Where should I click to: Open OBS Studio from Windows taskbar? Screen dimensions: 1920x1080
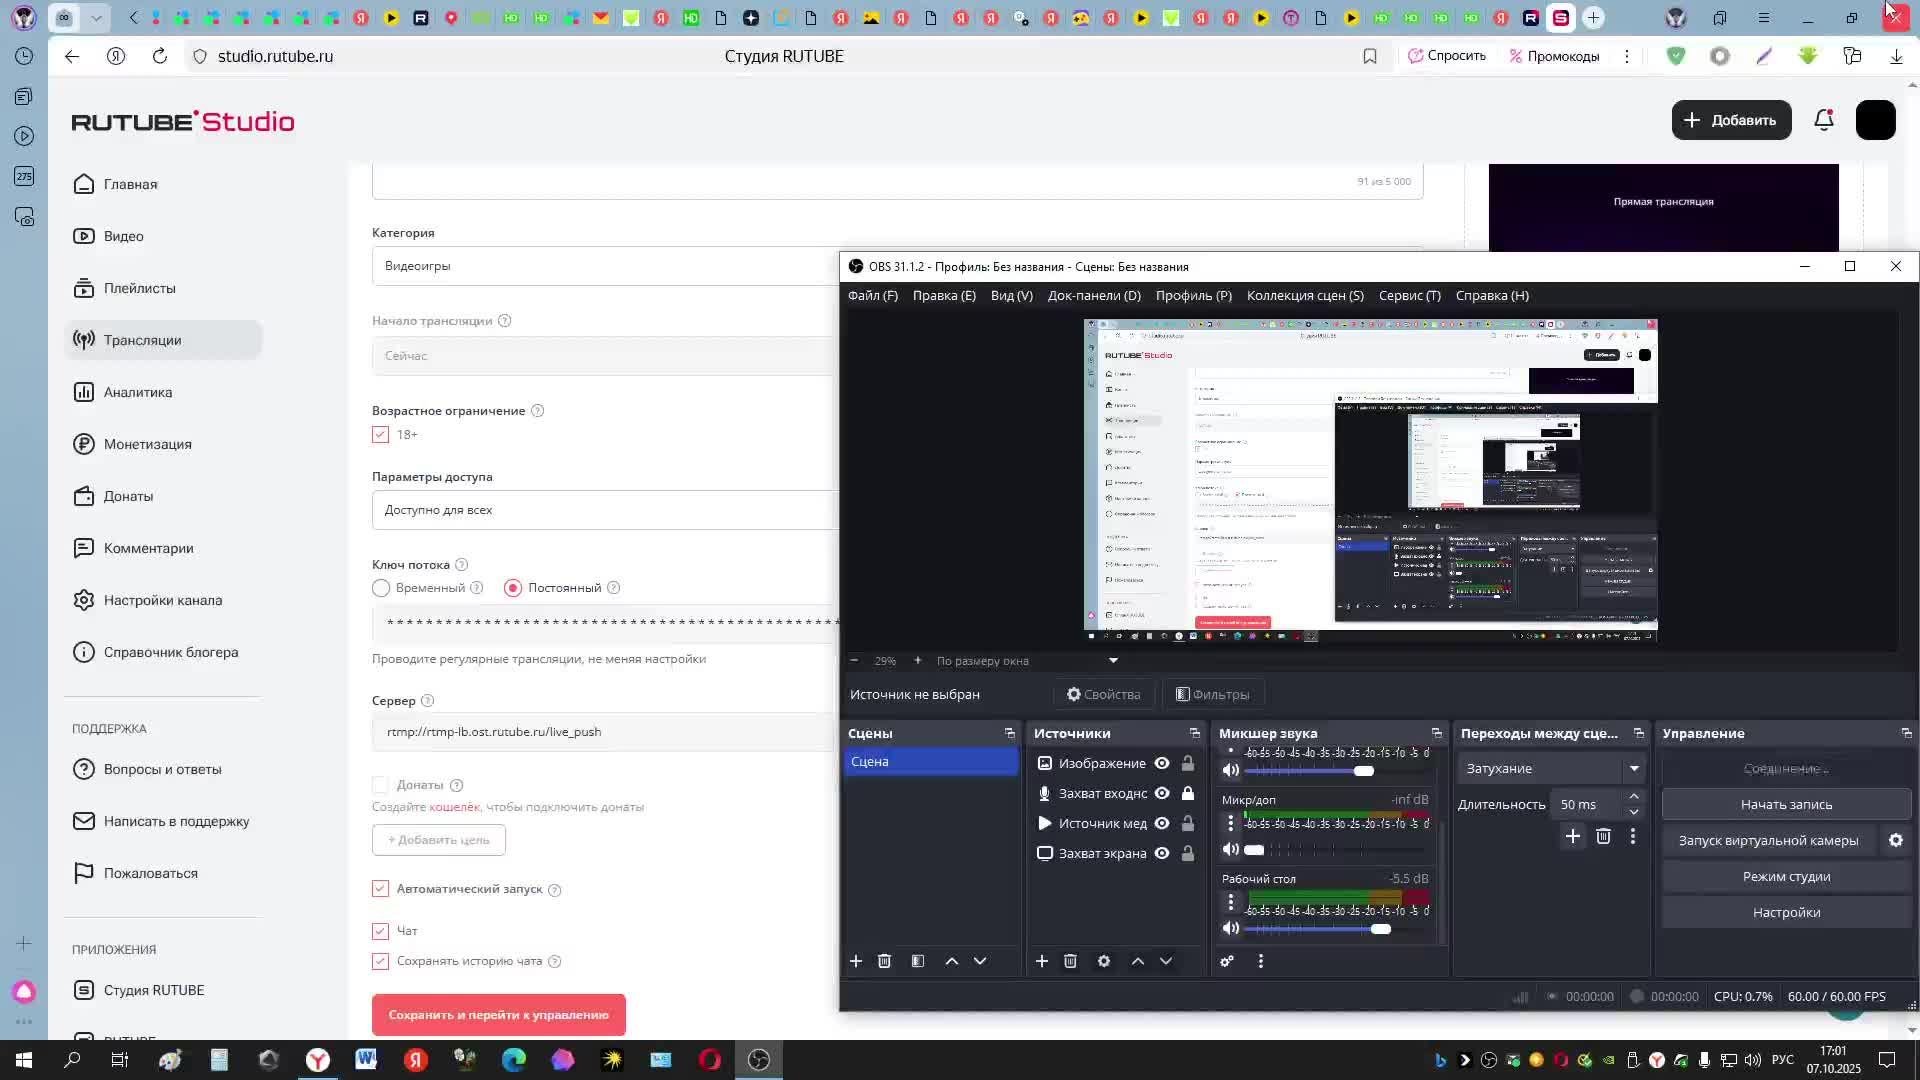pyautogui.click(x=759, y=1060)
